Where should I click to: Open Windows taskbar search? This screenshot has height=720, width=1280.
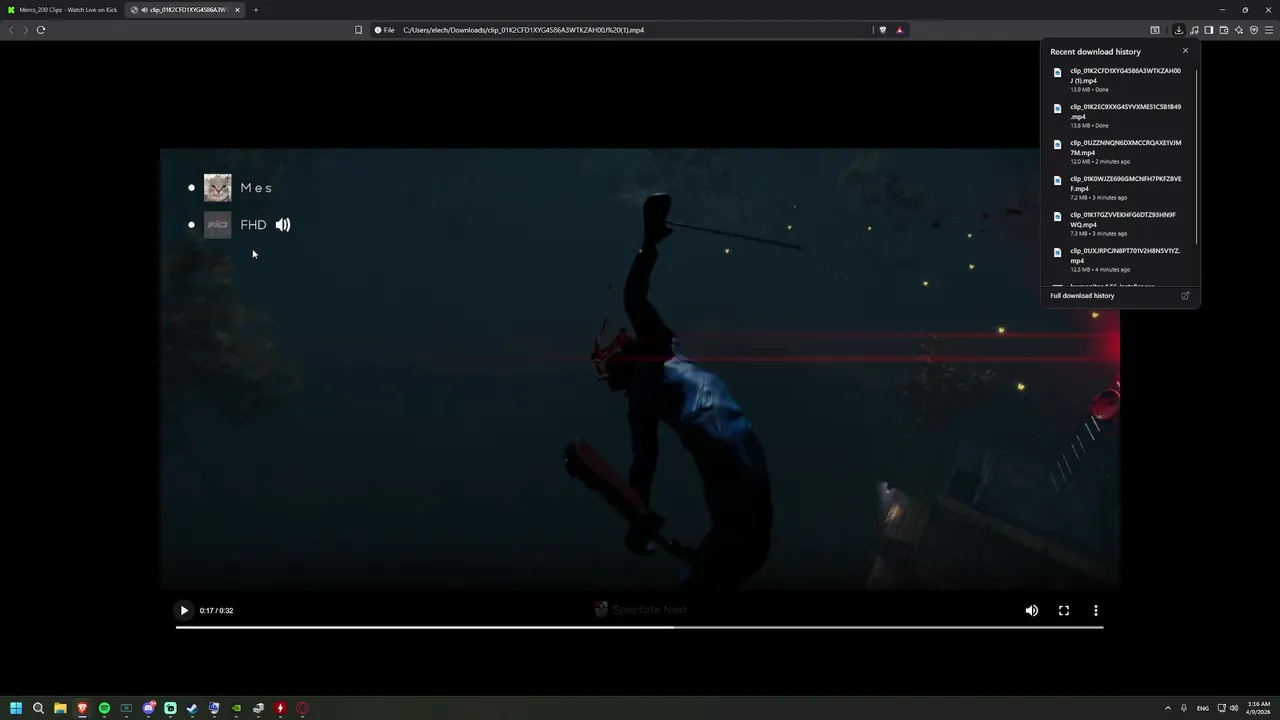[38, 708]
